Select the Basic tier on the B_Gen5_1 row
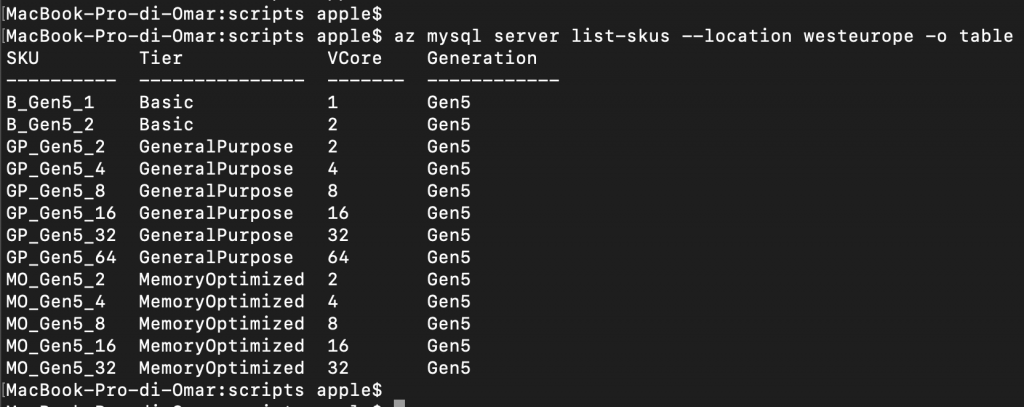Screen dimensions: 1024x407 tap(167, 103)
